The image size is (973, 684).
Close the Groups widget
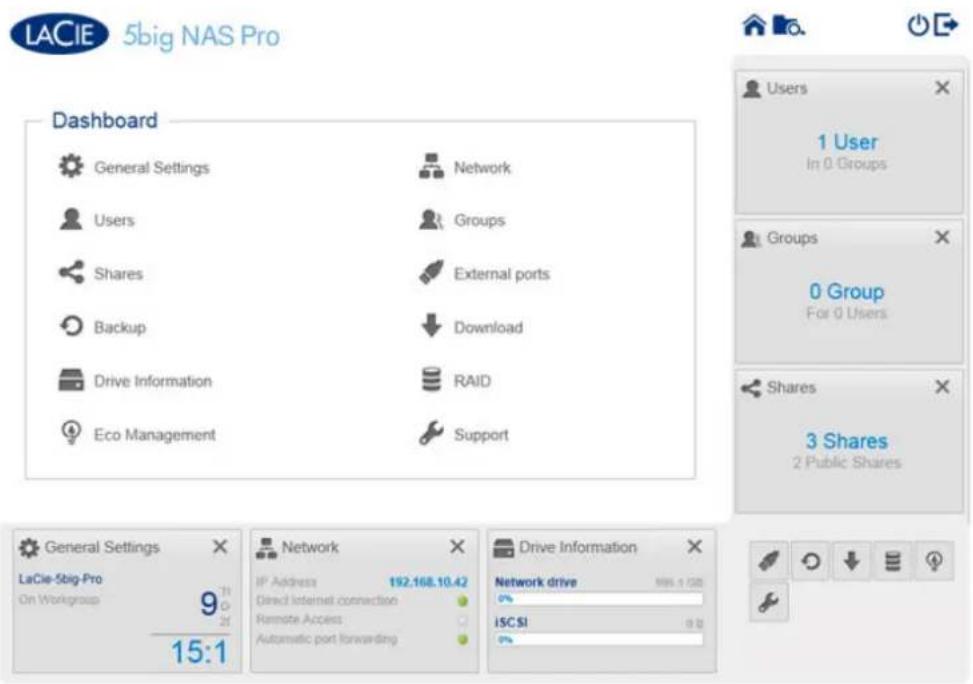click(x=942, y=237)
